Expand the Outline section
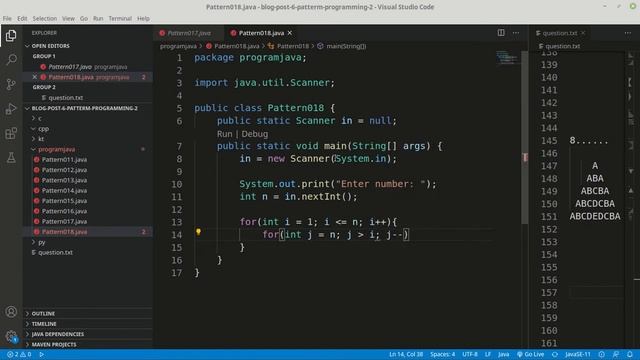 click(43, 313)
